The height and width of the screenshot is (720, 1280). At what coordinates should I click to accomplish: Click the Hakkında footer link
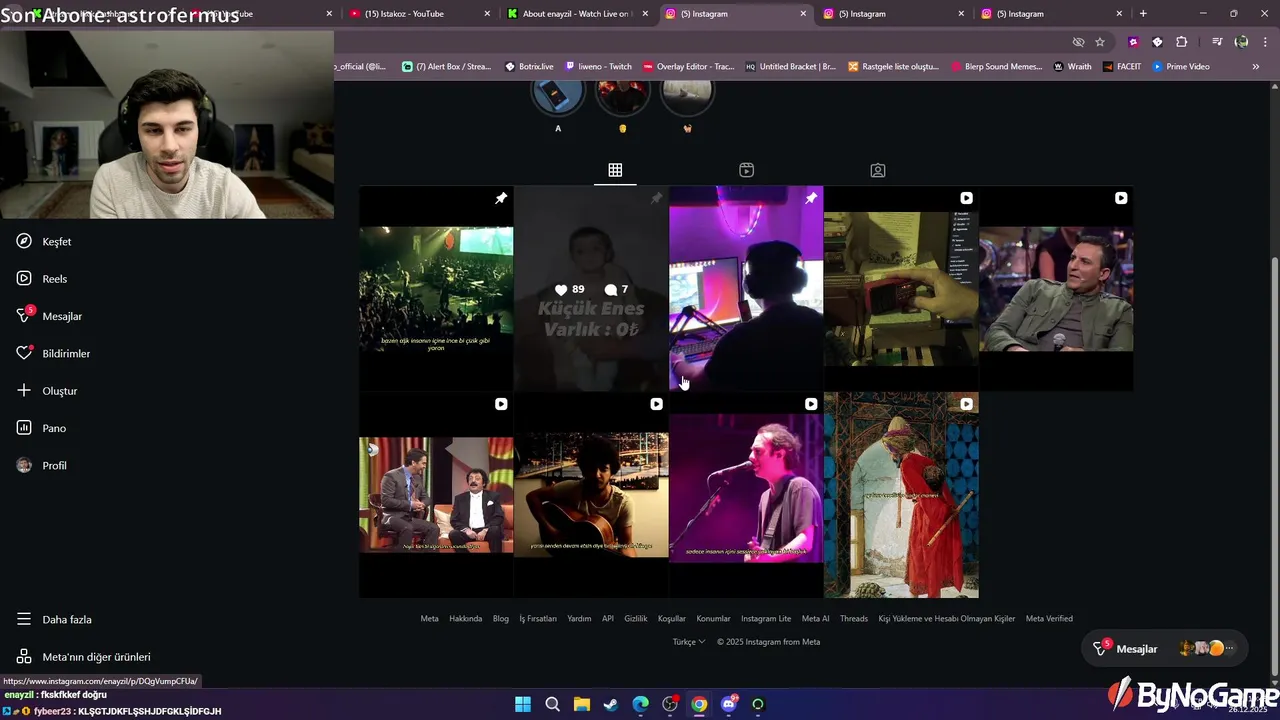[465, 618]
